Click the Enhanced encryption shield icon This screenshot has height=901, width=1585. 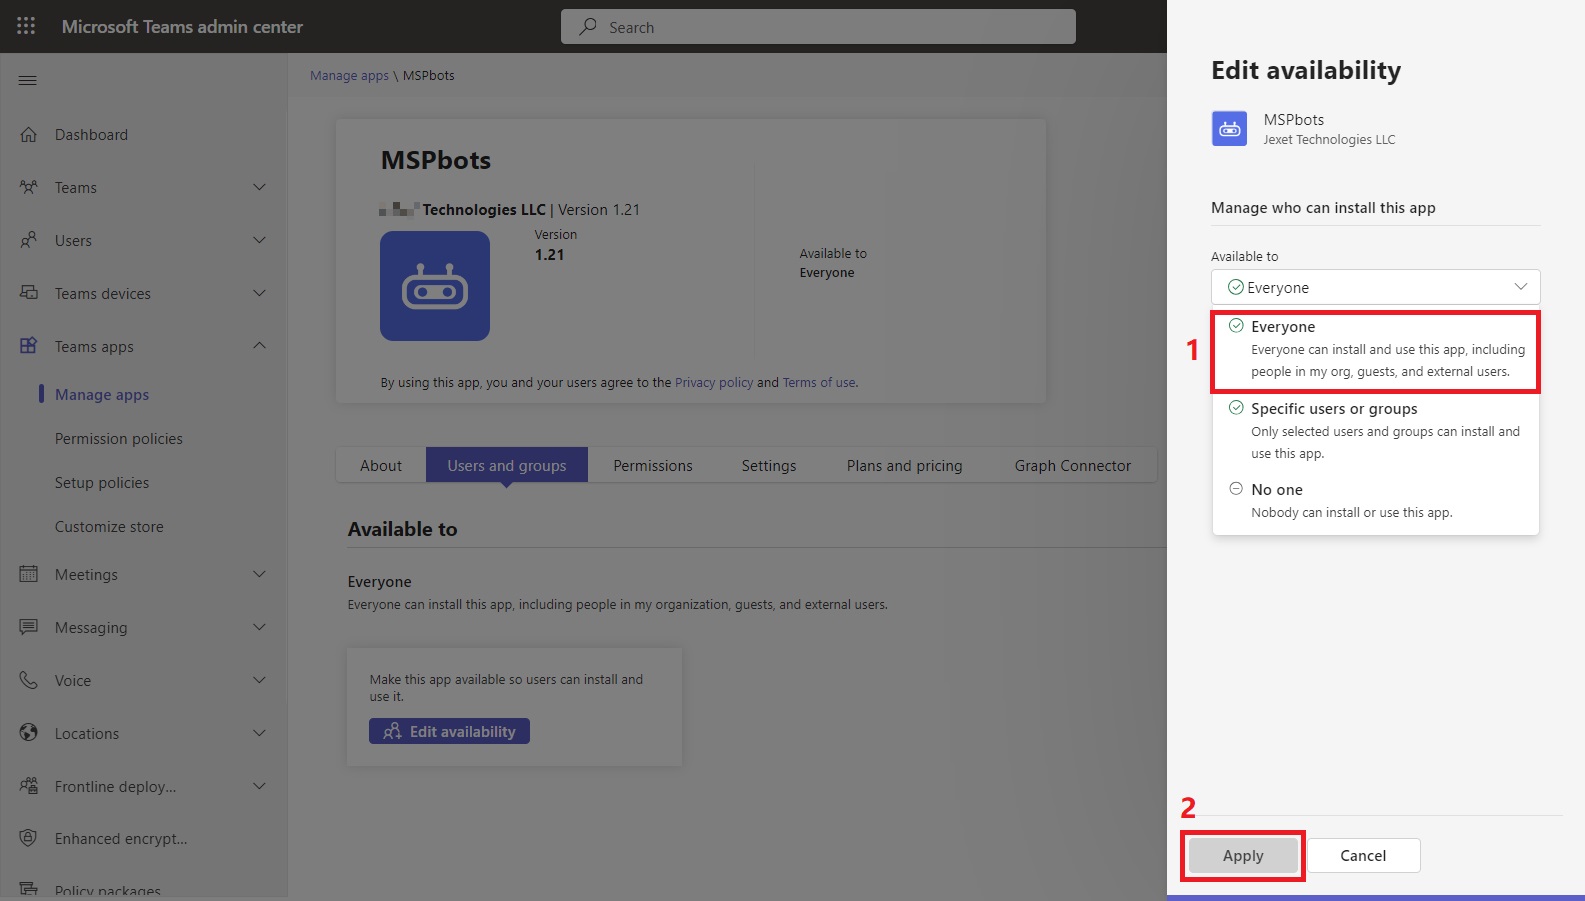click(29, 838)
